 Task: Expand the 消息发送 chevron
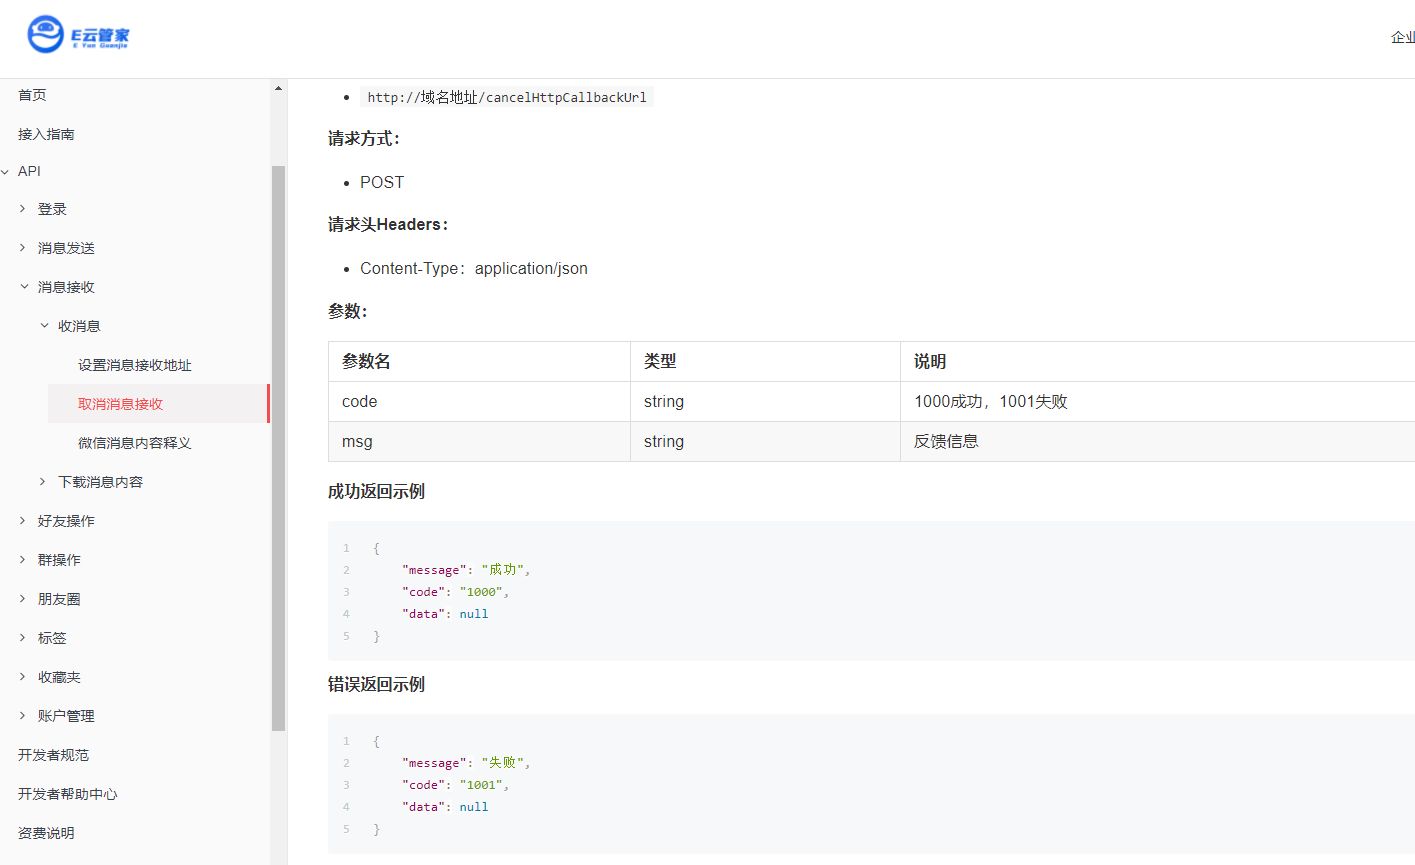(x=23, y=248)
